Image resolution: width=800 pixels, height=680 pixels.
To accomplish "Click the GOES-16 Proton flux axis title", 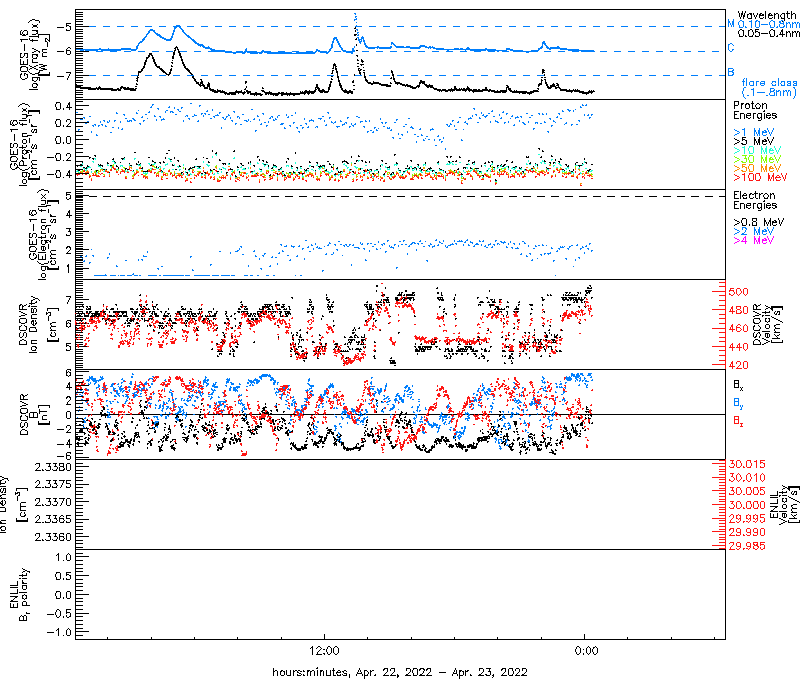I will pyautogui.click(x=24, y=144).
